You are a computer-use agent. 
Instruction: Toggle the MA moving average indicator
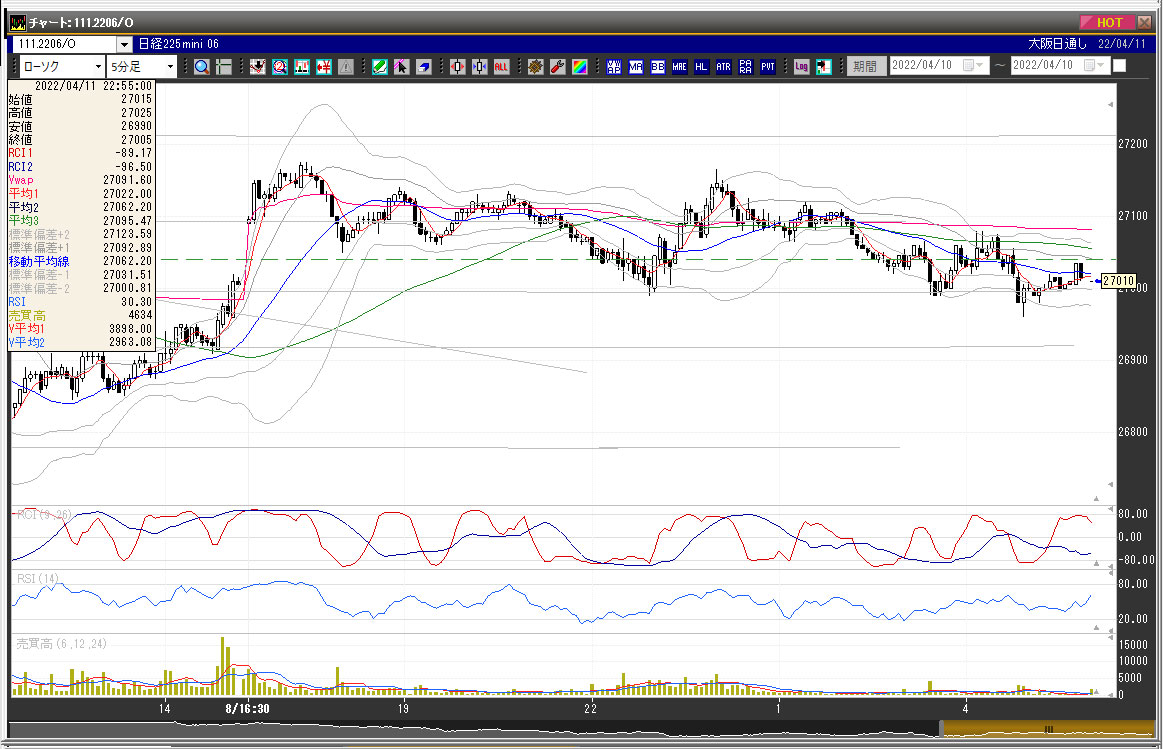(636, 67)
